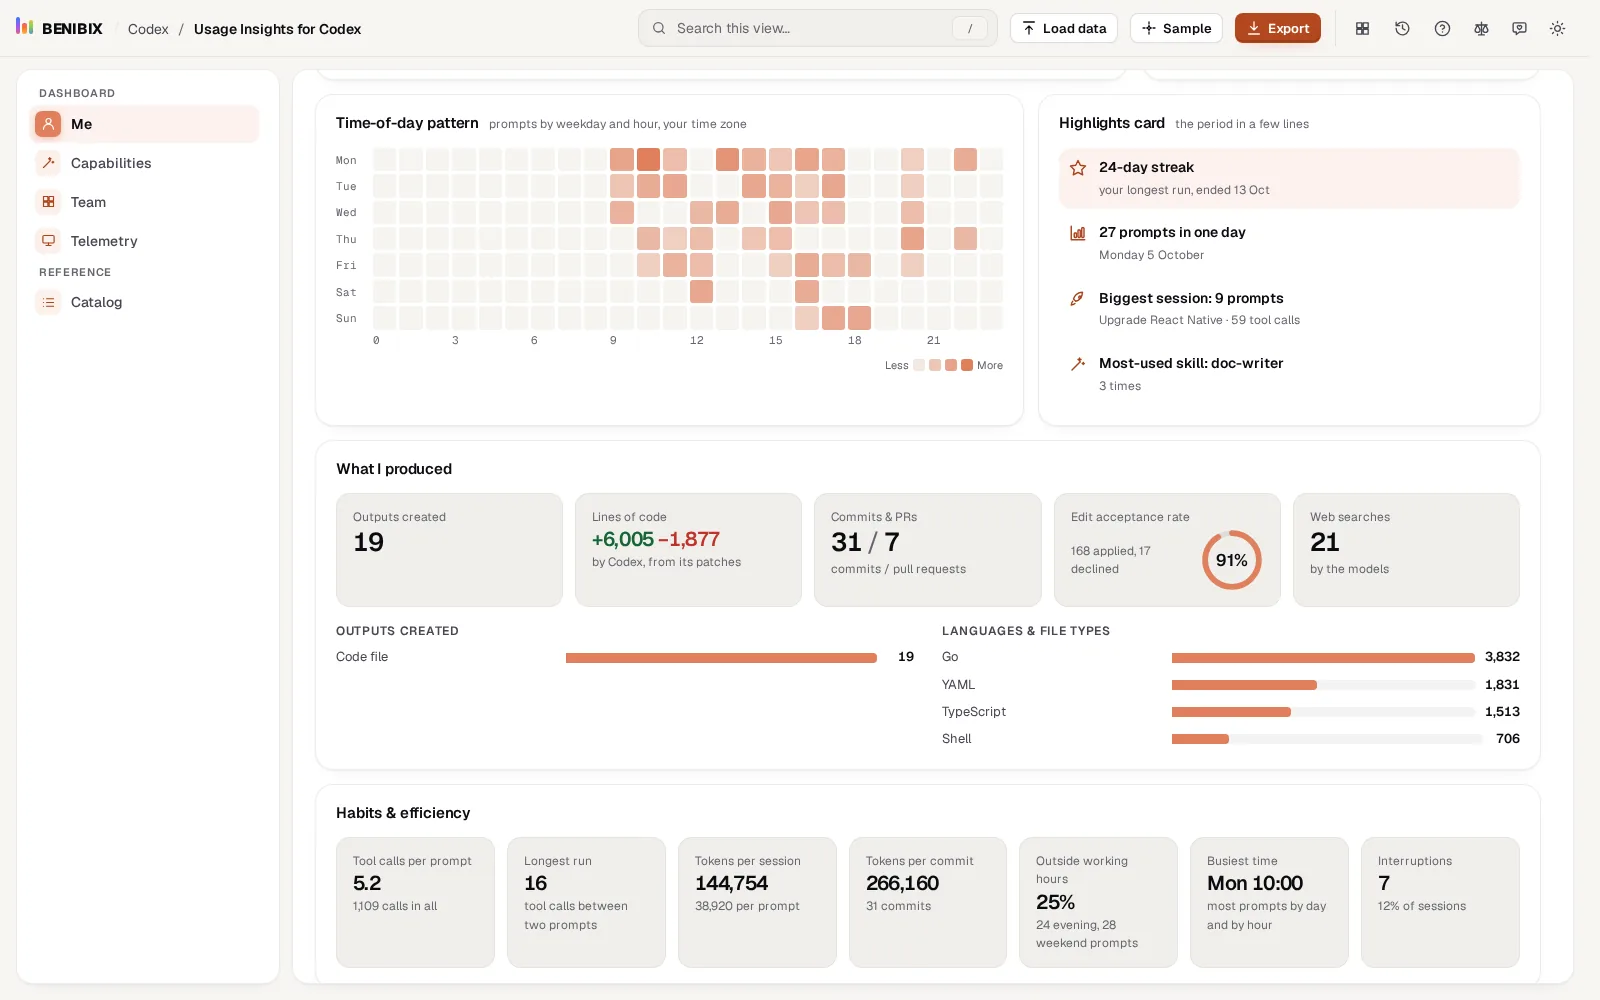This screenshot has height=1000, width=1600.
Task: Click the '24-day streak' highlight text
Action: point(1146,167)
